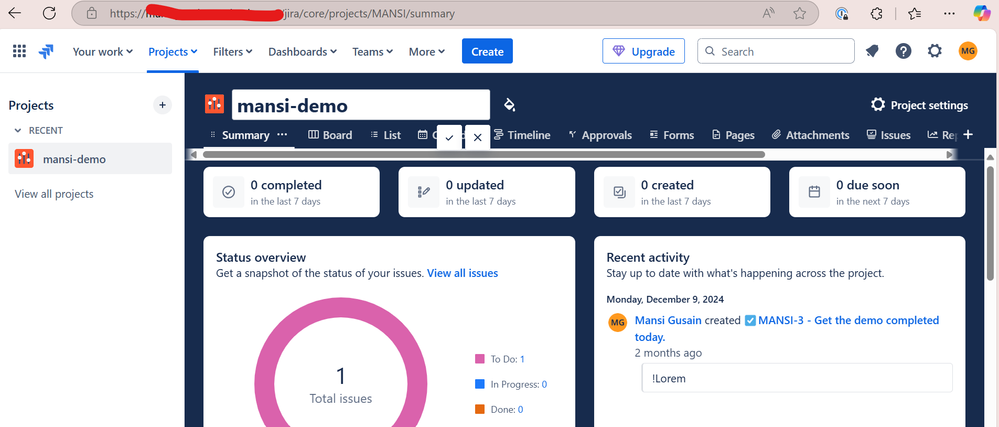Open the favorites list icon
Image resolution: width=999 pixels, height=427 pixels.
coord(914,13)
